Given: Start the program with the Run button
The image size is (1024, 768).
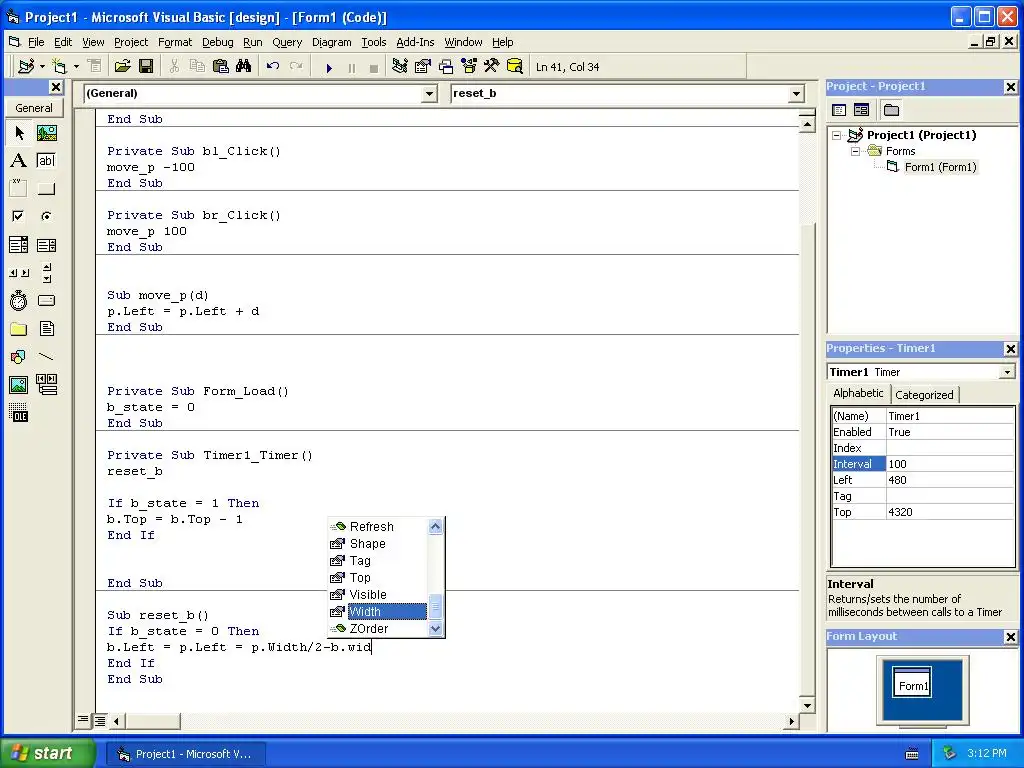Looking at the screenshot, I should [x=329, y=67].
